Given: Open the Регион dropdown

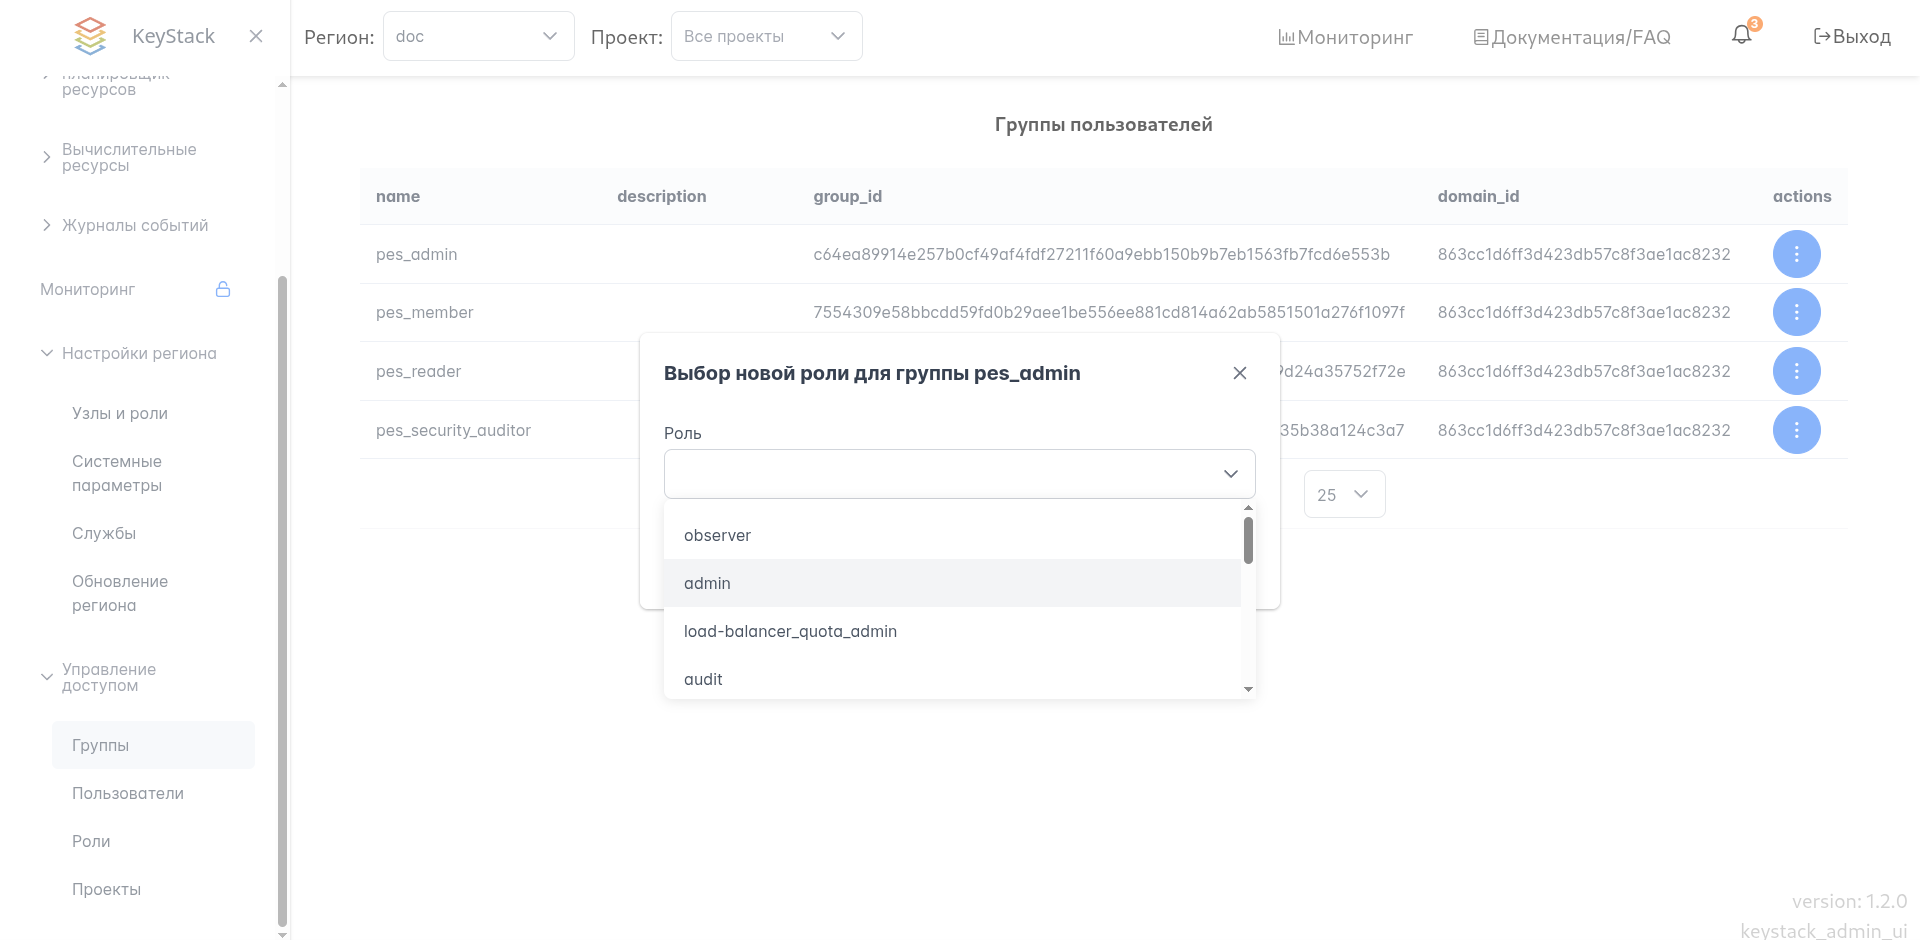Looking at the screenshot, I should [478, 36].
